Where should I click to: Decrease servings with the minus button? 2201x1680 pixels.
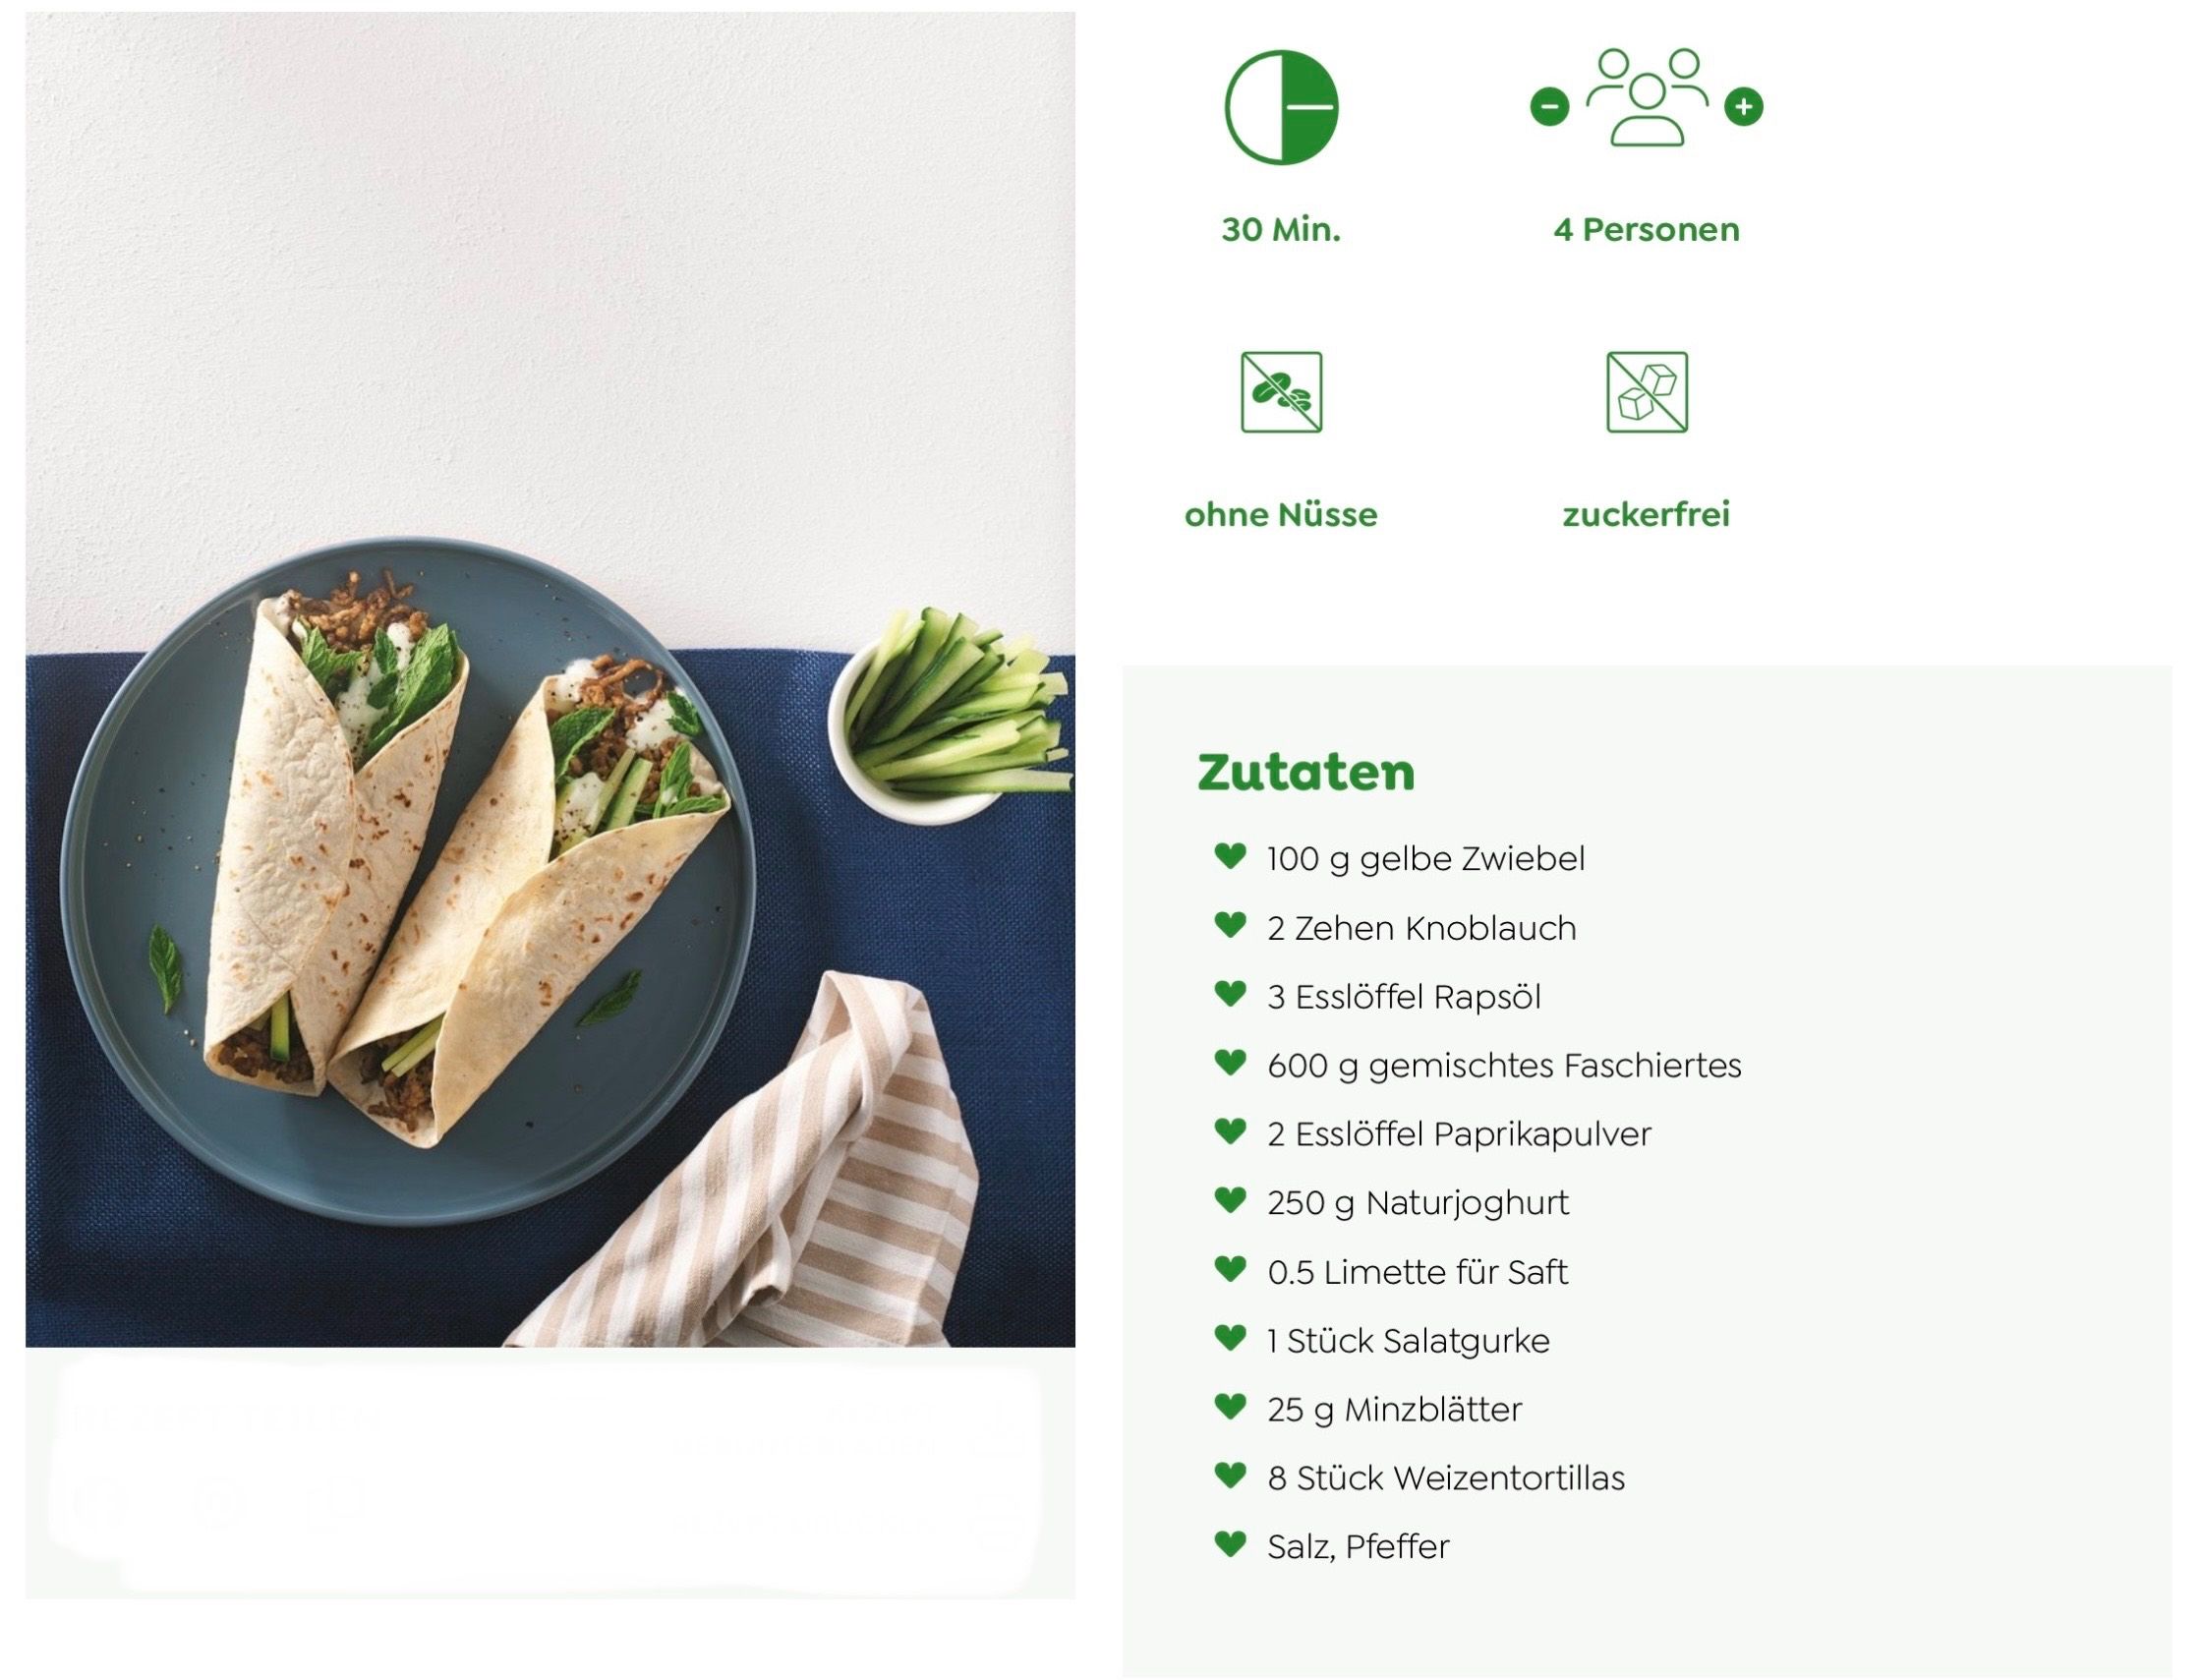point(1549,106)
